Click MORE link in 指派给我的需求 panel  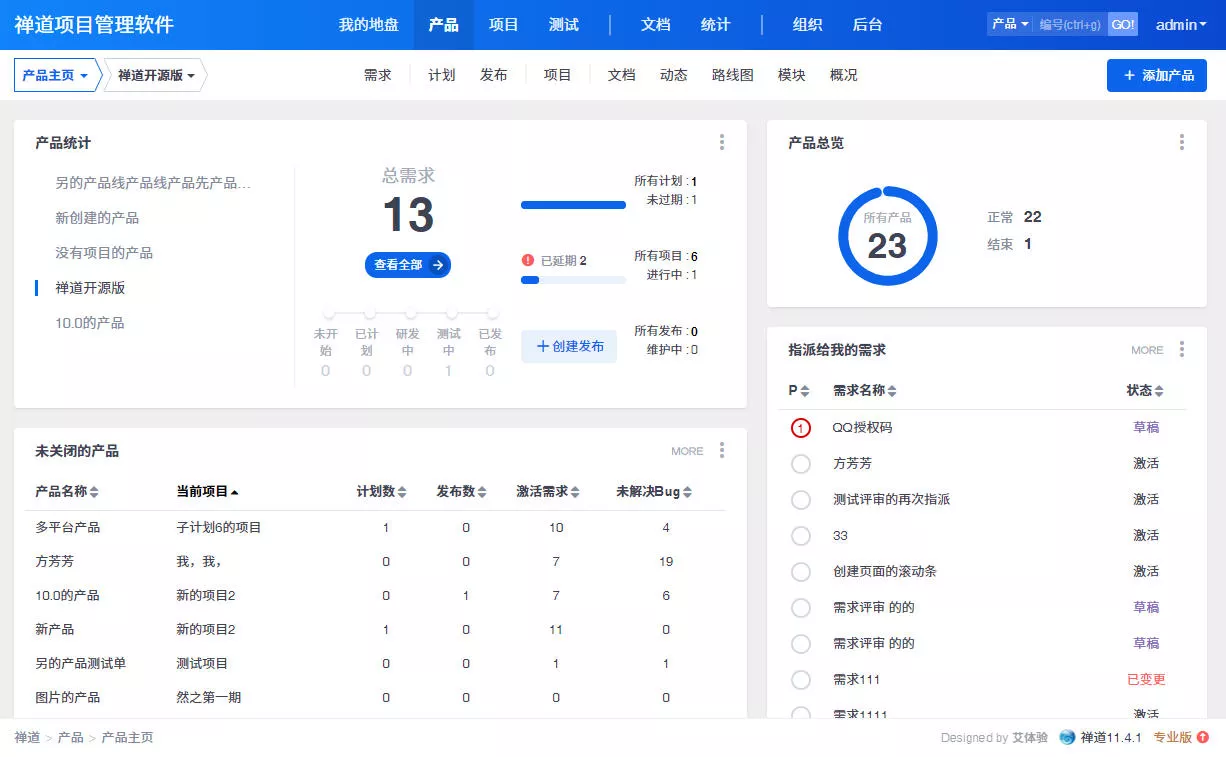[1147, 350]
